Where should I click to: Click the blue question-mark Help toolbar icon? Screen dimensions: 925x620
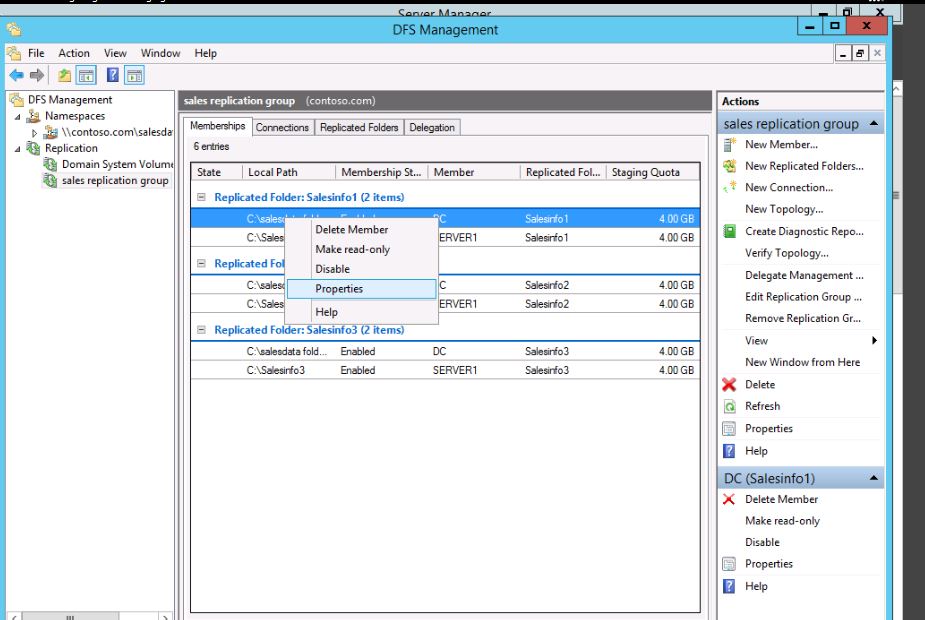click(112, 75)
